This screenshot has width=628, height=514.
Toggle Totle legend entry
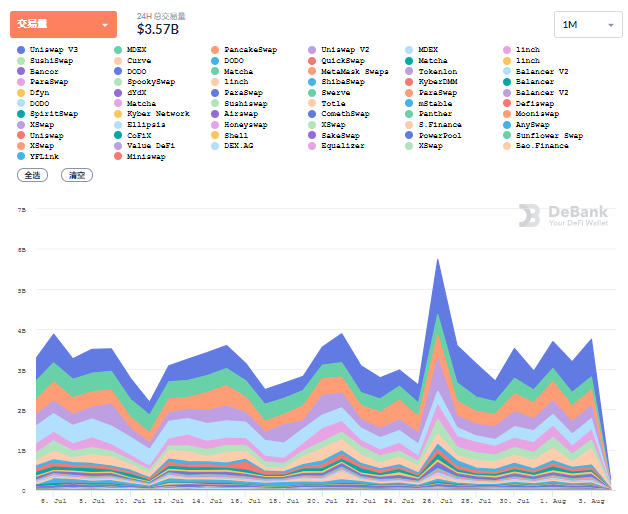327,103
